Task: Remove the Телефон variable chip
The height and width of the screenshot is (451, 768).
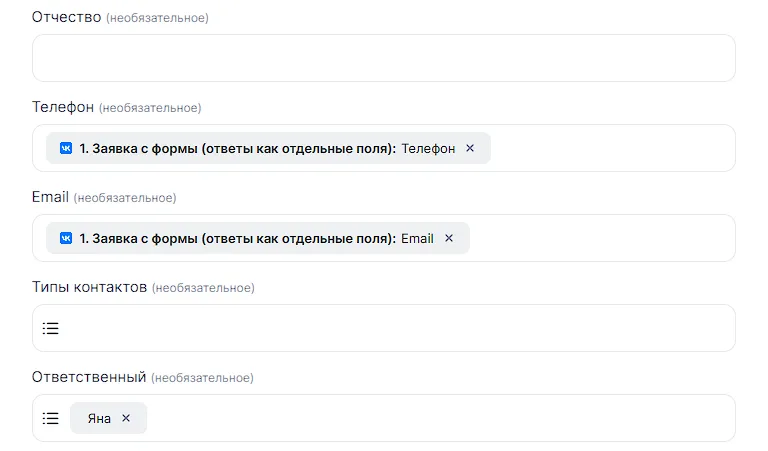Action: [x=470, y=148]
